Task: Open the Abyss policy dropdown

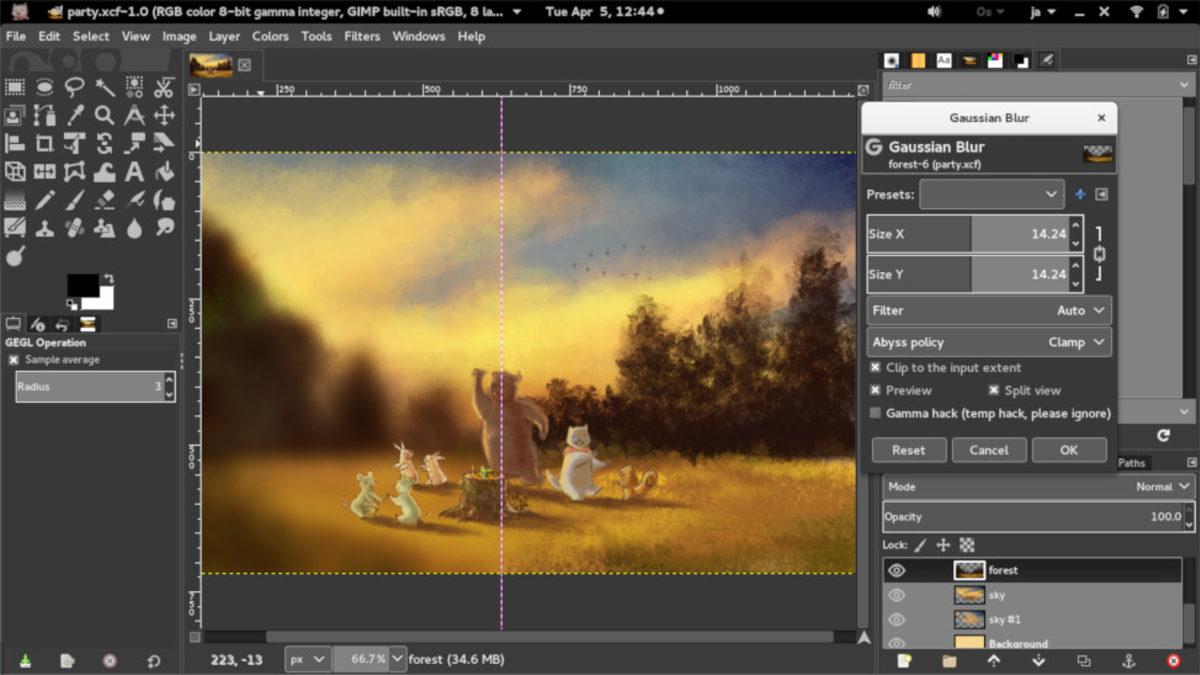Action: (988, 342)
